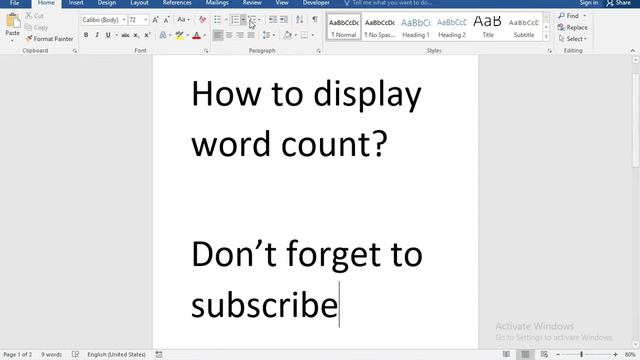
Task: Switch to Read Mode view
Action: (x=506, y=354)
